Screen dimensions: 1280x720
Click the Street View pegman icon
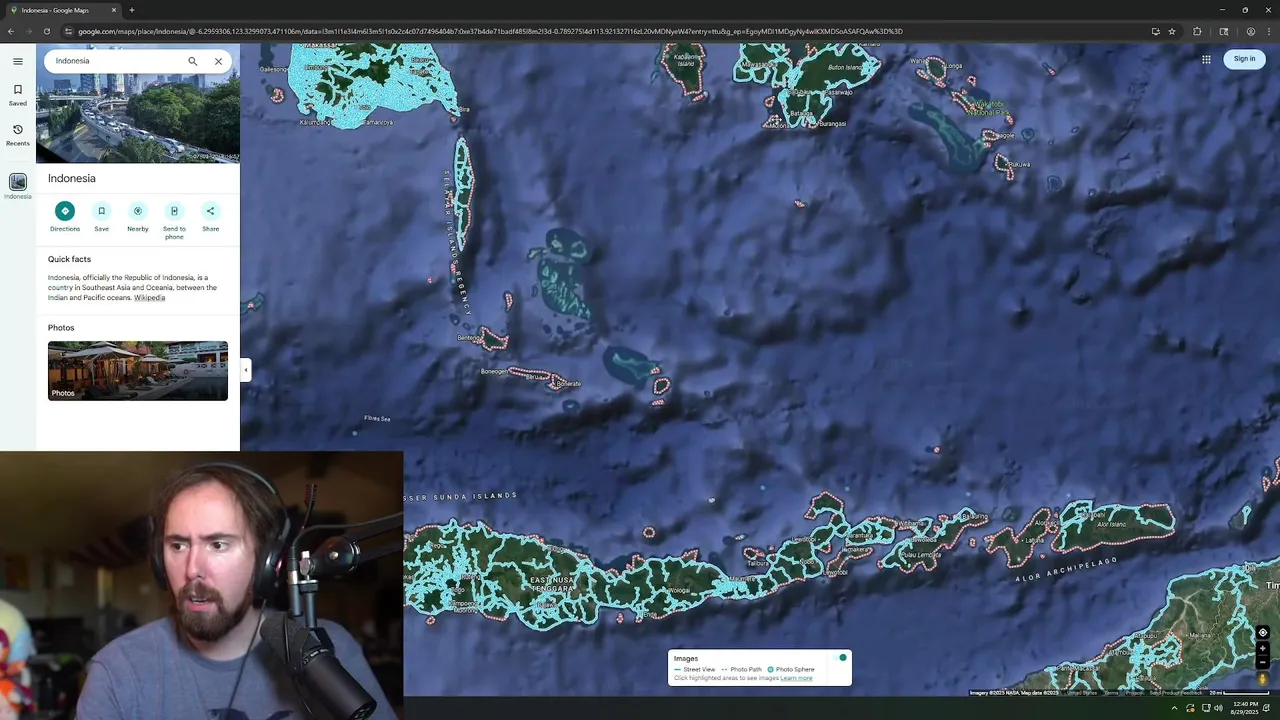[1262, 679]
